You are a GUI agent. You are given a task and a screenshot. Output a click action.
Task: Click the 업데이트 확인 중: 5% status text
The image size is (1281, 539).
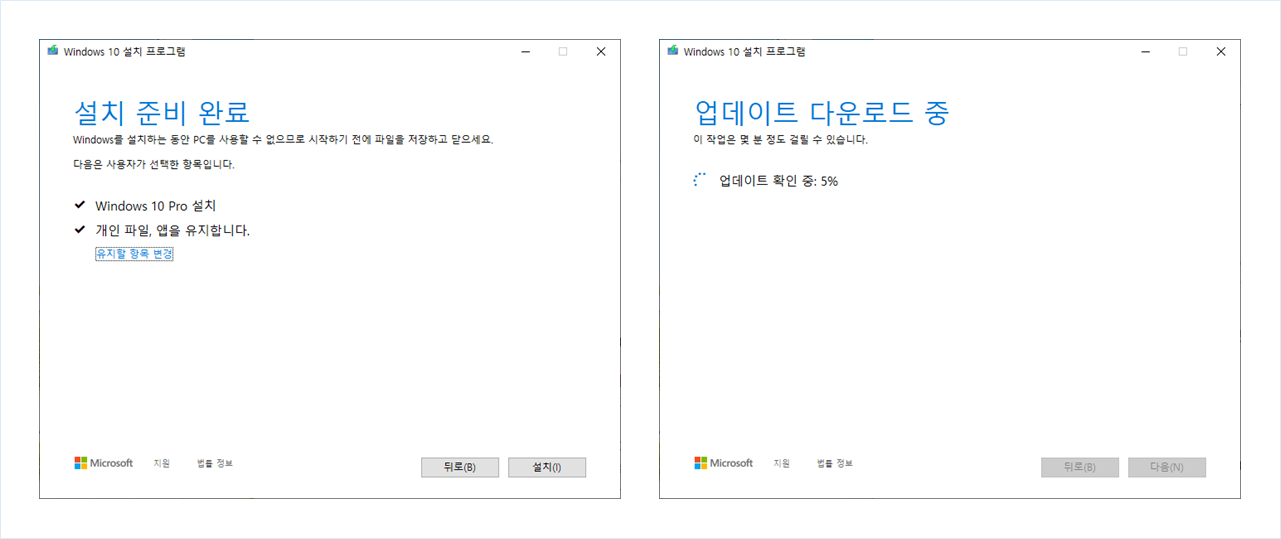pyautogui.click(x=778, y=181)
